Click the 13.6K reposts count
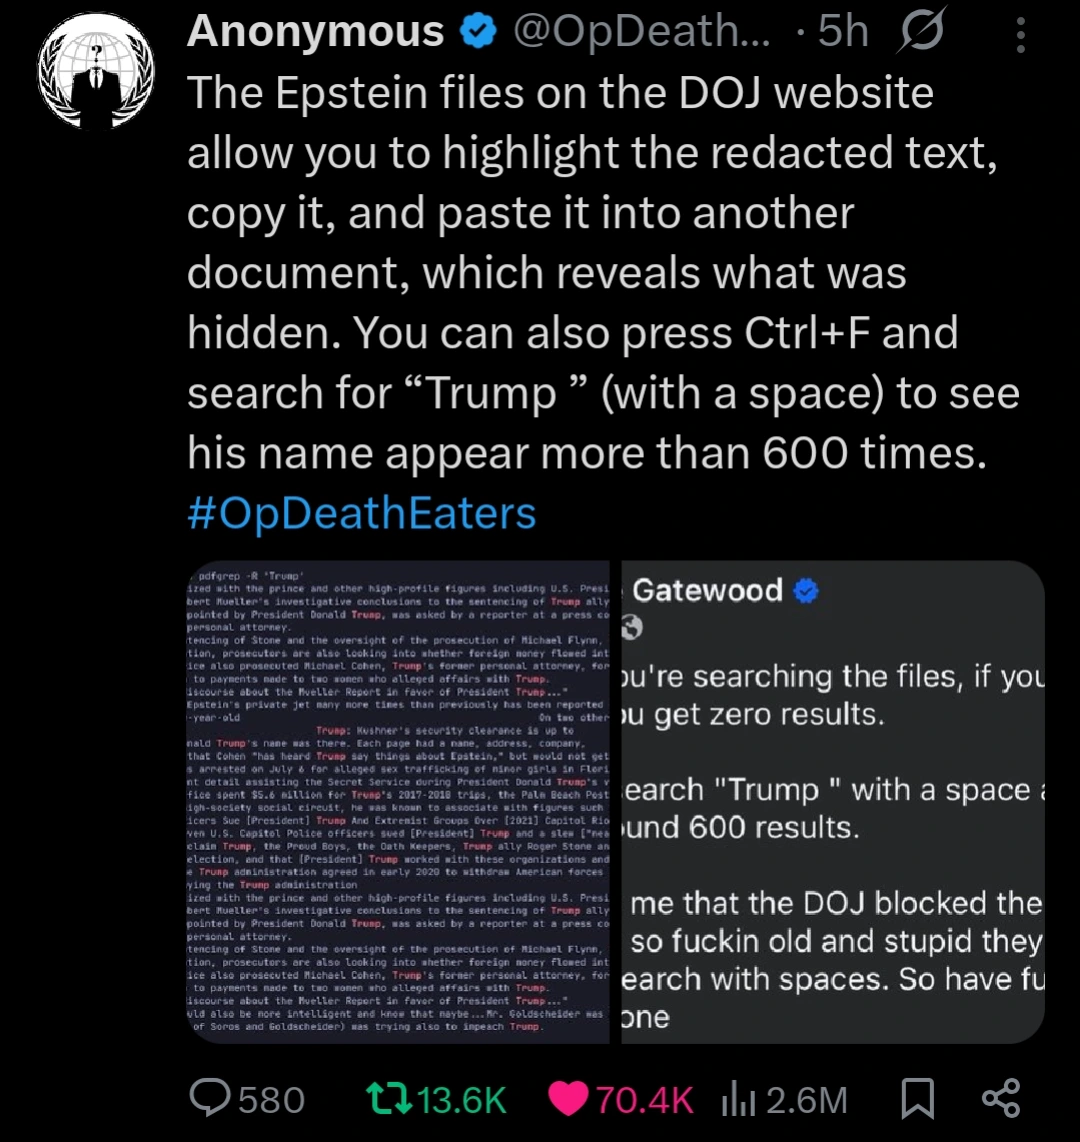Viewport: 1080px width, 1142px height. tap(461, 1100)
